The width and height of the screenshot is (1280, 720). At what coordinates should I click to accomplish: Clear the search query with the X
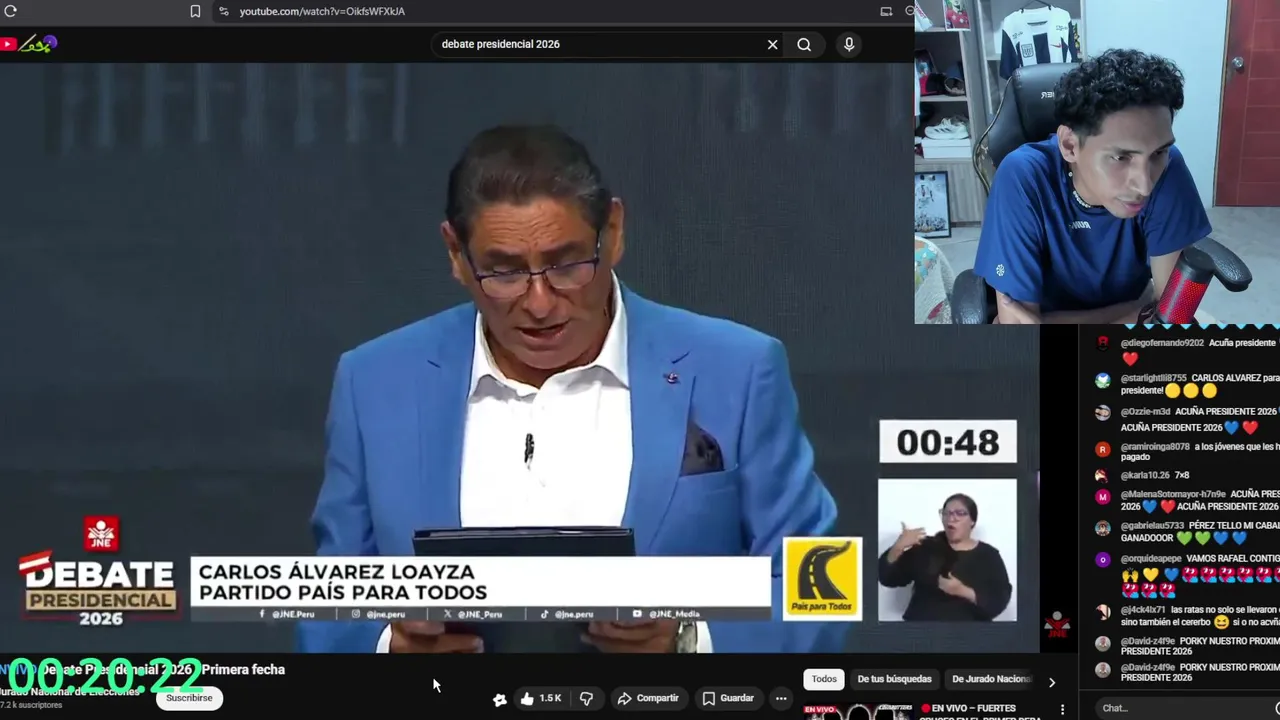coord(772,44)
